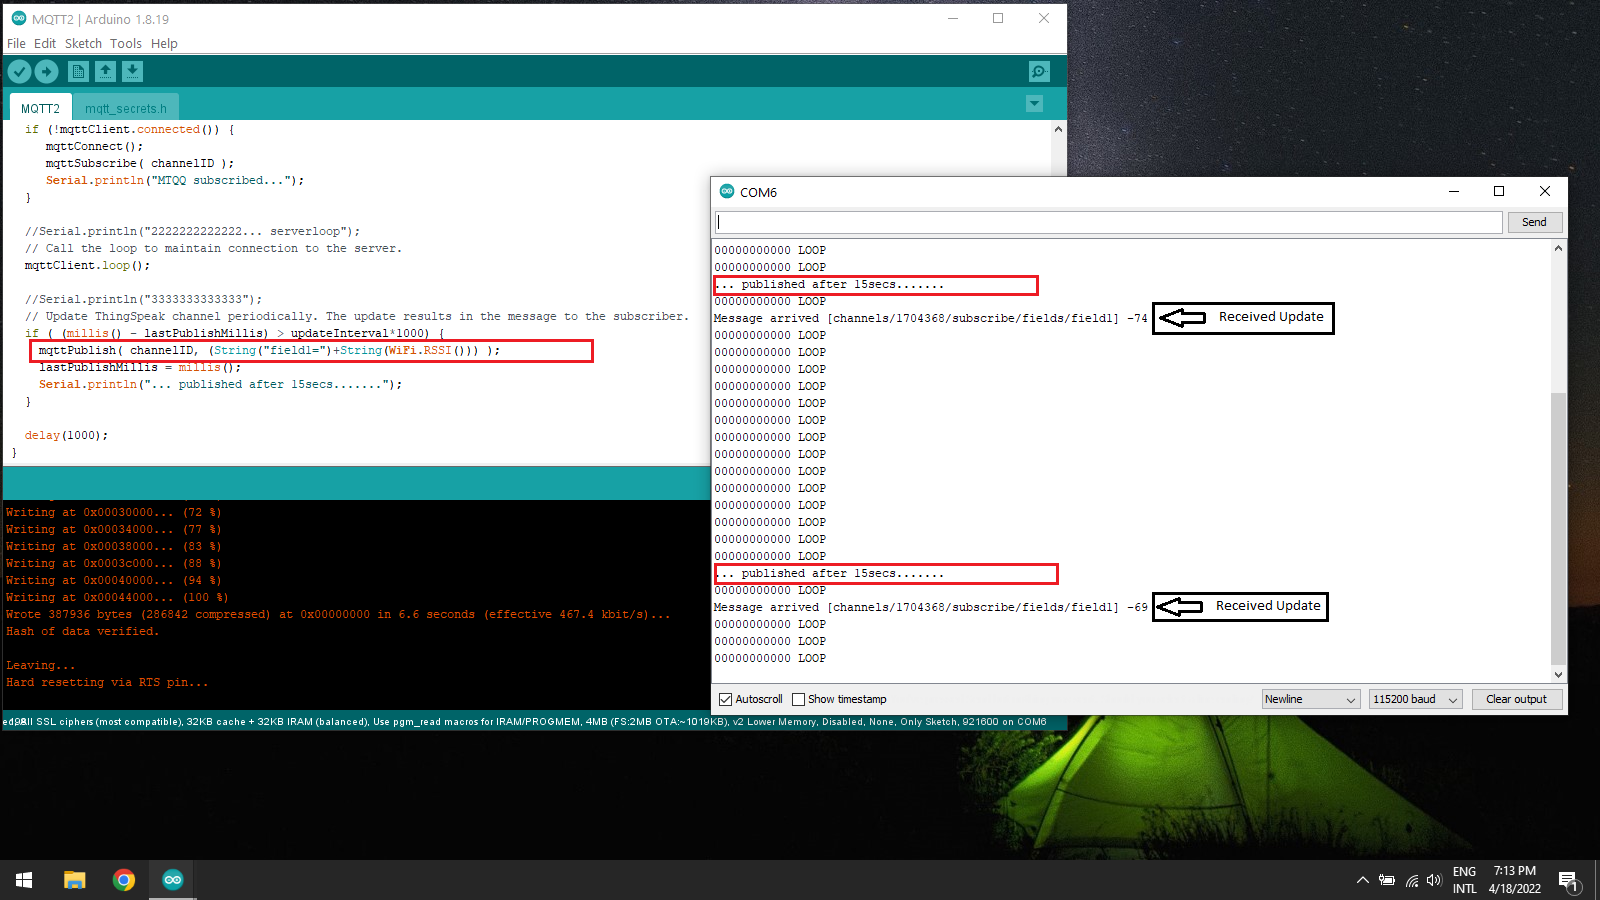Click the Save sketch down-arrow icon
The width and height of the screenshot is (1600, 900).
point(132,71)
